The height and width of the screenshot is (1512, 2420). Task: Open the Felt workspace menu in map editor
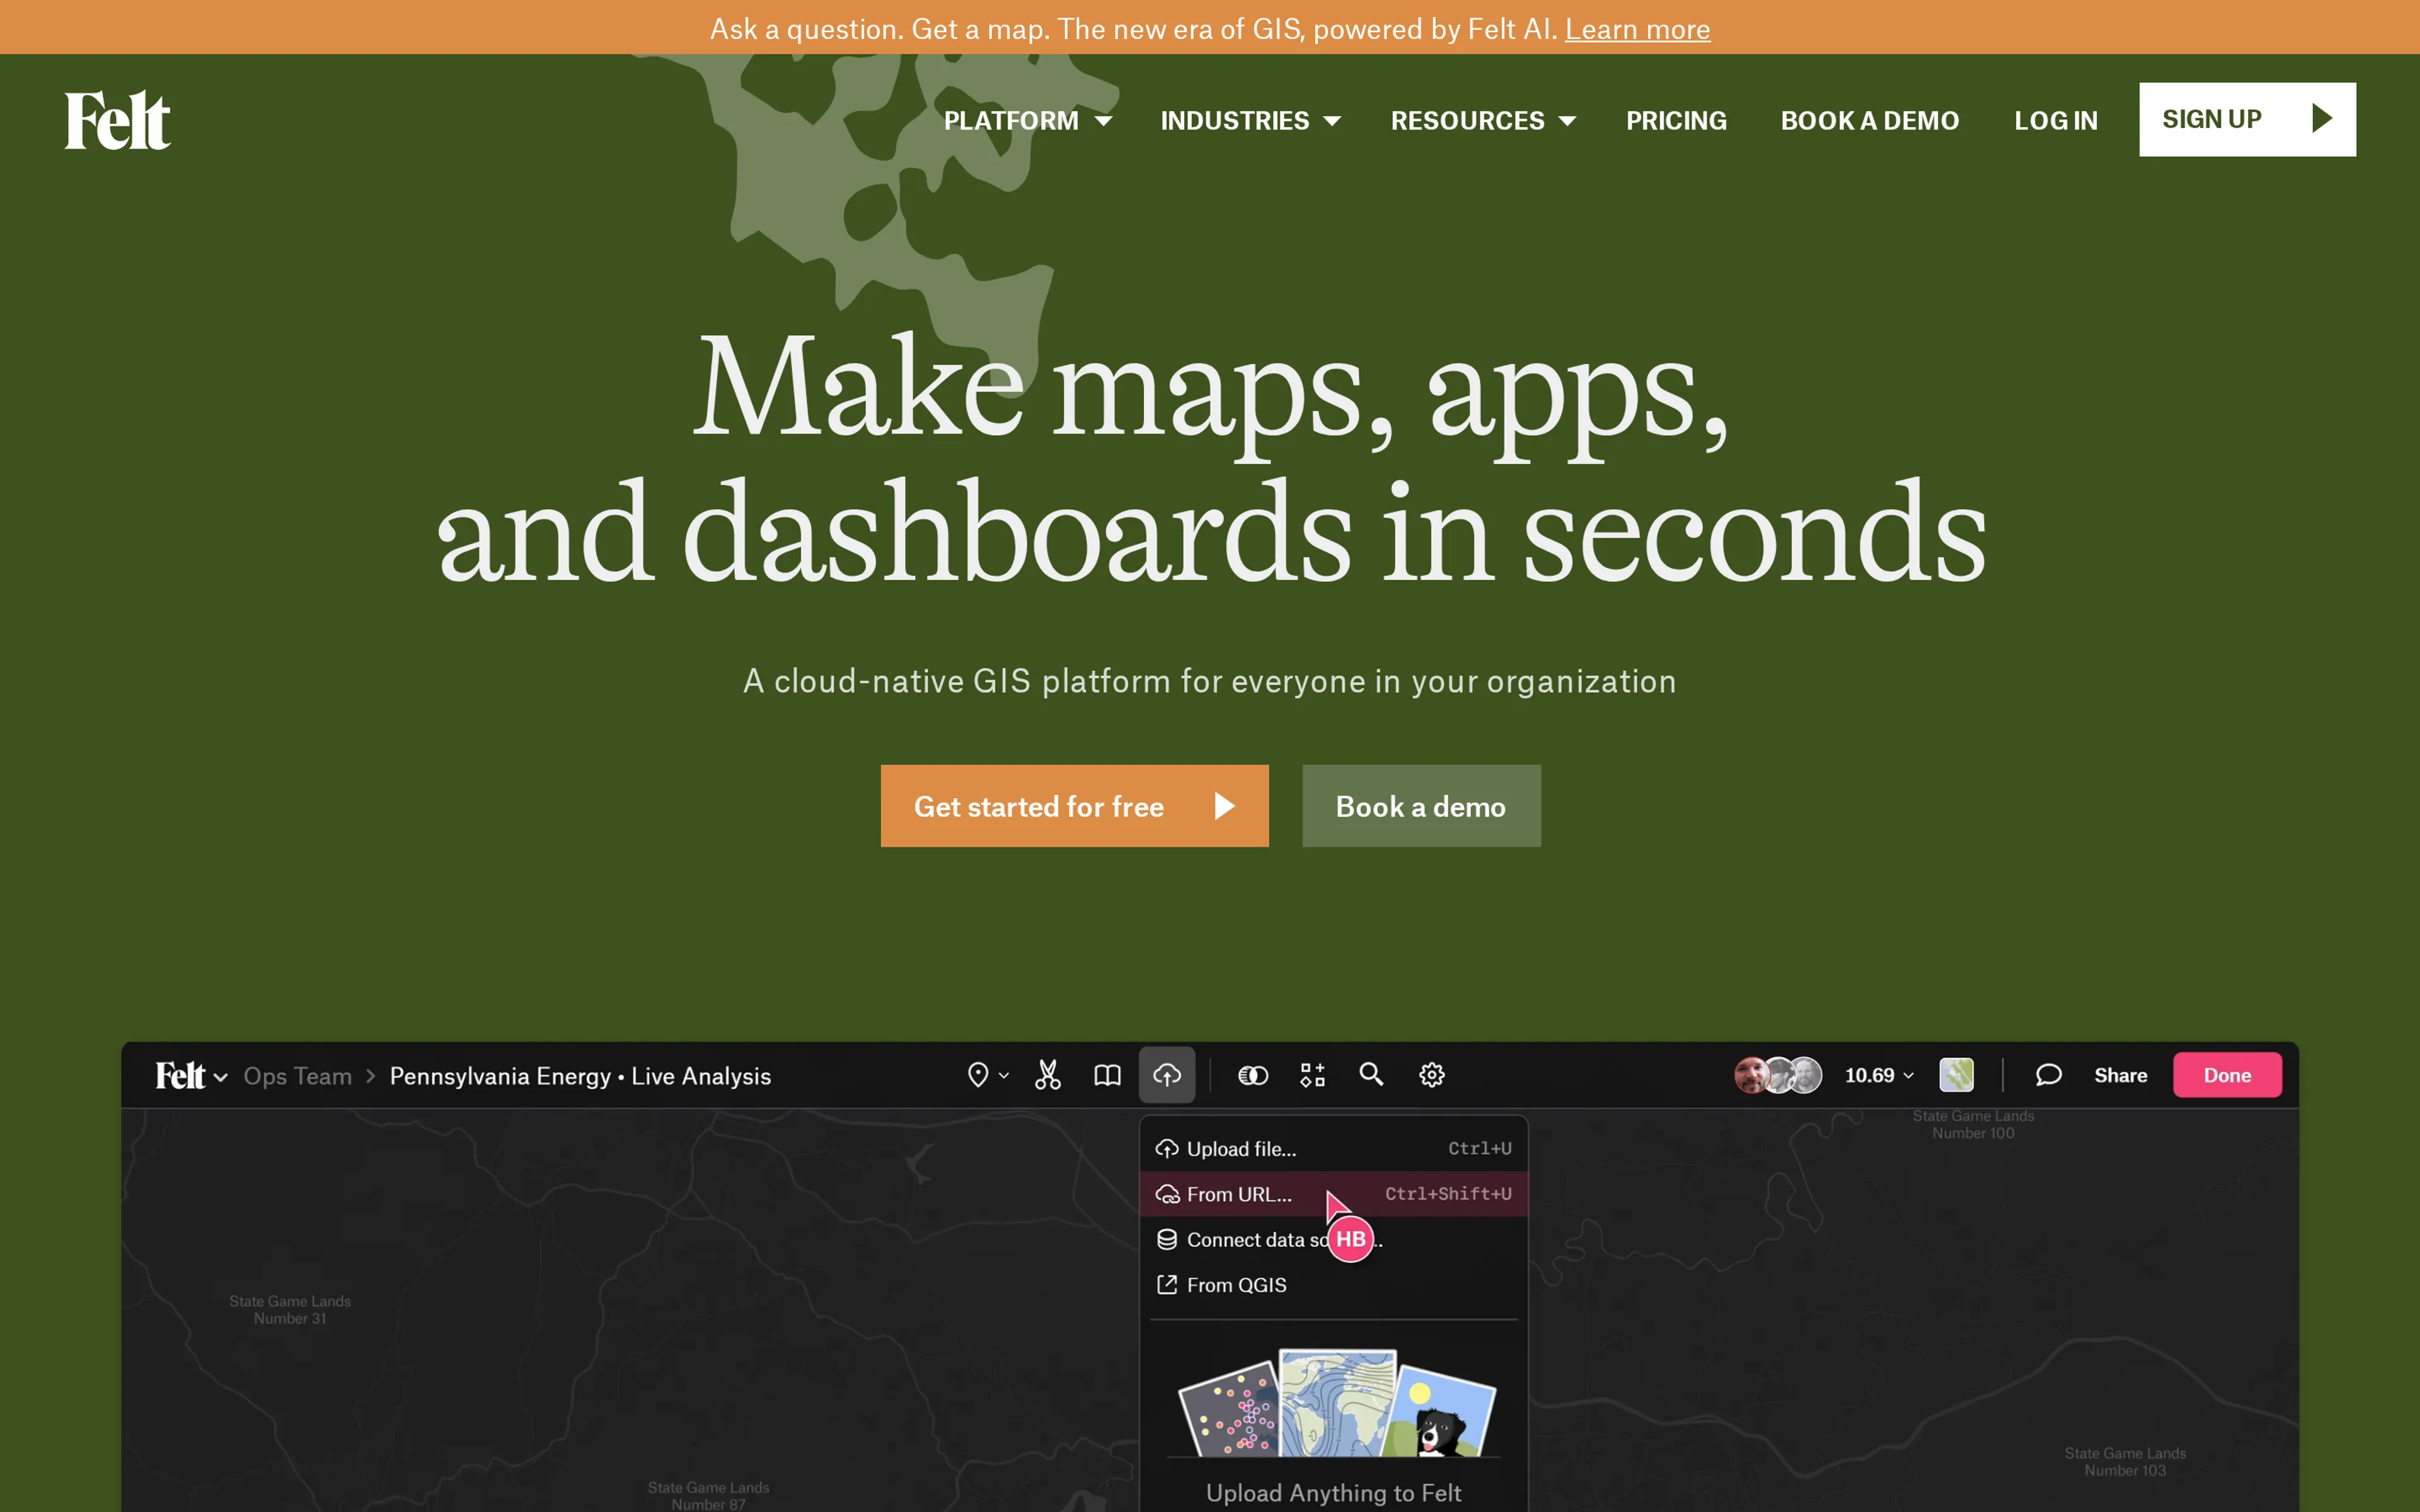click(191, 1075)
